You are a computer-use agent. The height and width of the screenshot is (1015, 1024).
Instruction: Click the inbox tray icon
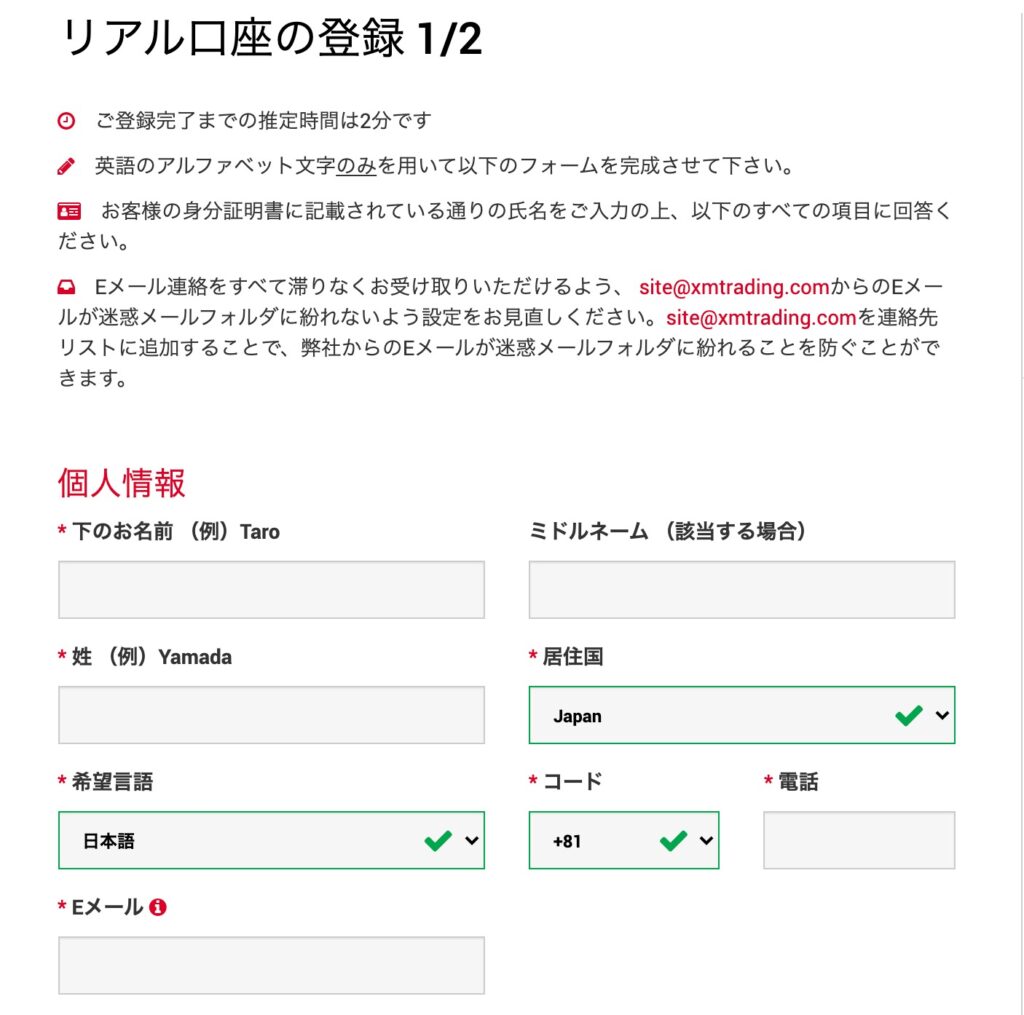[x=66, y=288]
